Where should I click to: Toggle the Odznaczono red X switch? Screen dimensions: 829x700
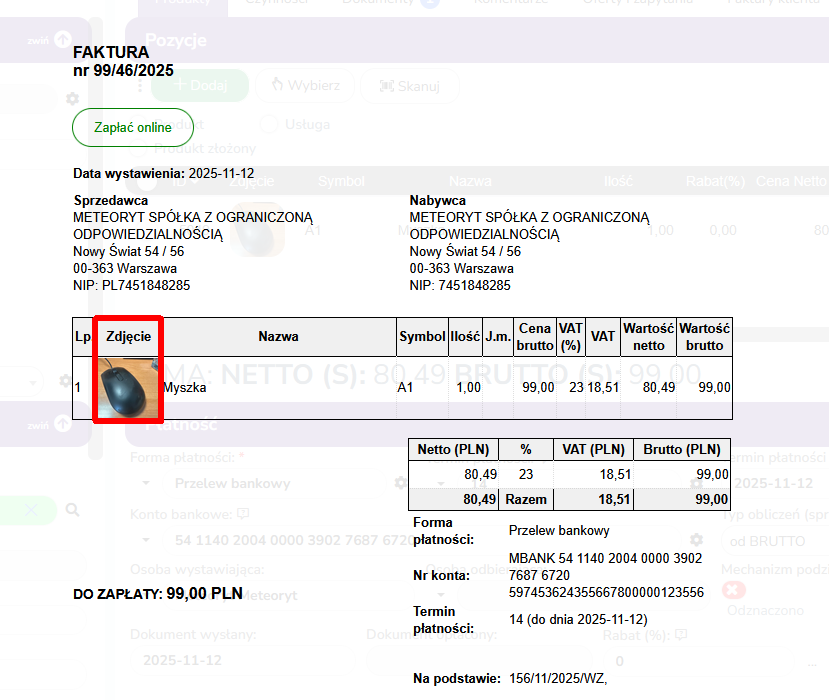tap(734, 591)
